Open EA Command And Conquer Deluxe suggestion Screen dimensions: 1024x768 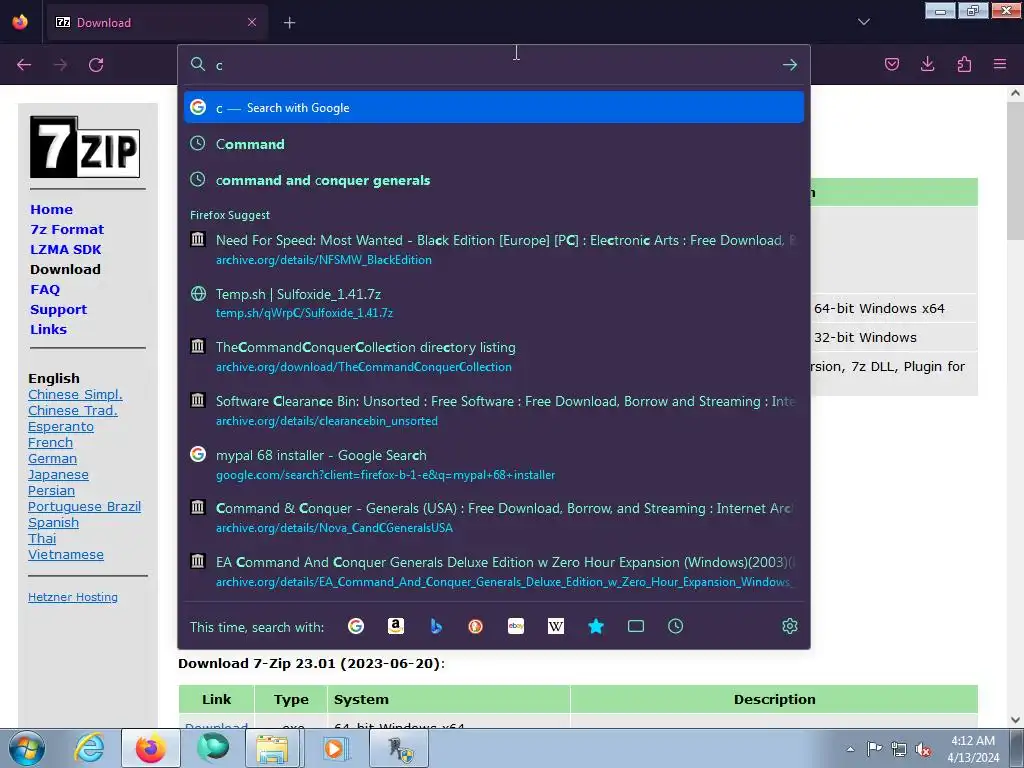click(494, 571)
